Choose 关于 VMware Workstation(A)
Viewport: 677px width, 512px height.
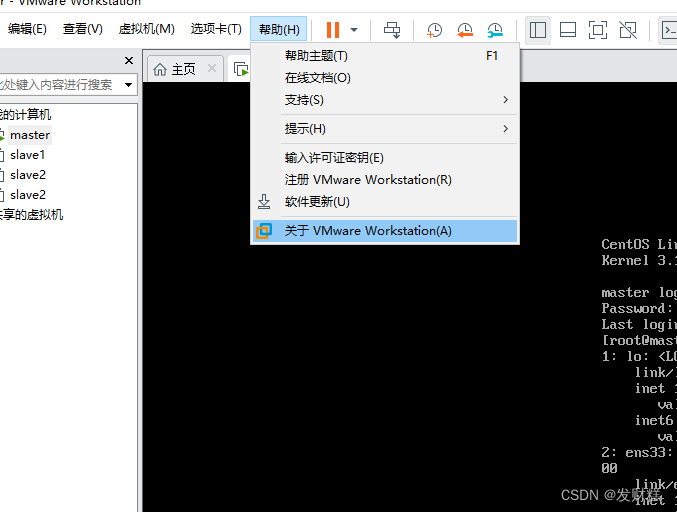(x=385, y=231)
